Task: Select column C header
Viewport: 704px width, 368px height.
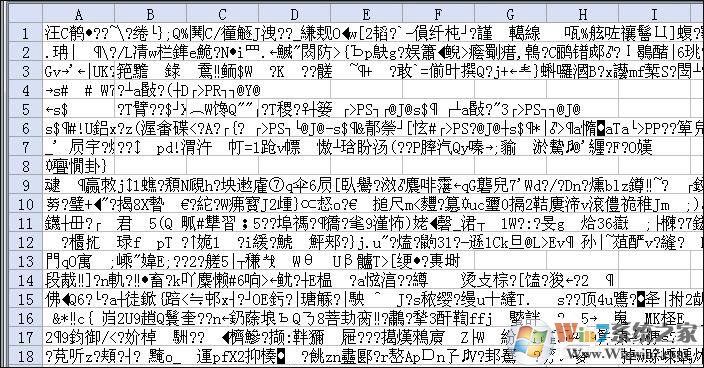Action: click(x=222, y=14)
